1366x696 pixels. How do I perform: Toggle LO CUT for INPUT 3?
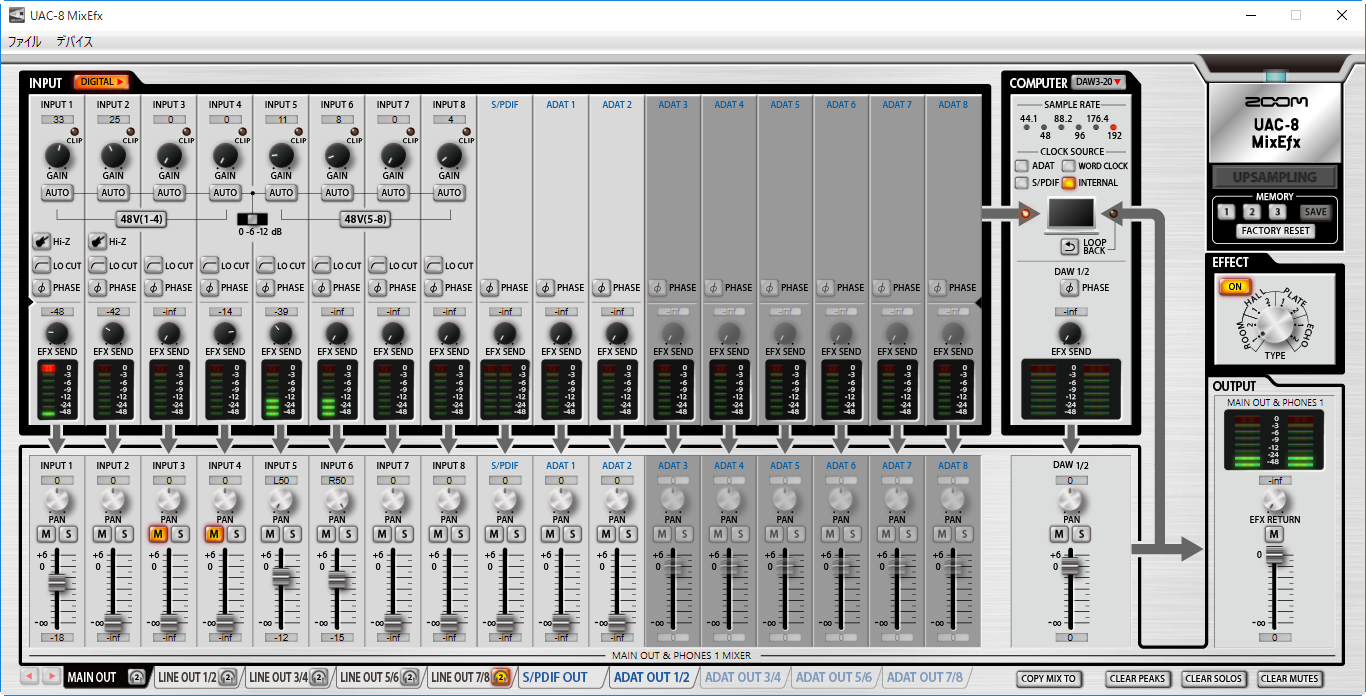tap(154, 265)
